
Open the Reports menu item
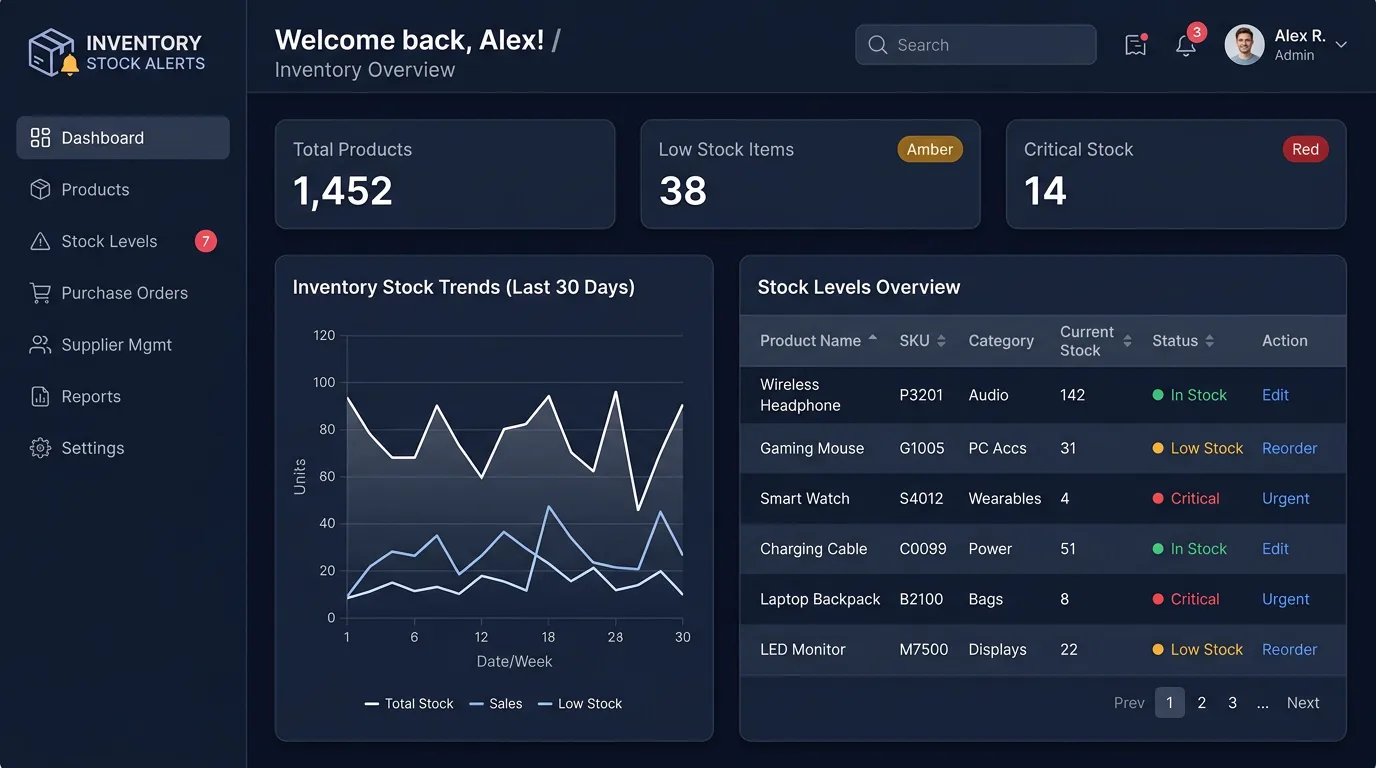pos(123,397)
